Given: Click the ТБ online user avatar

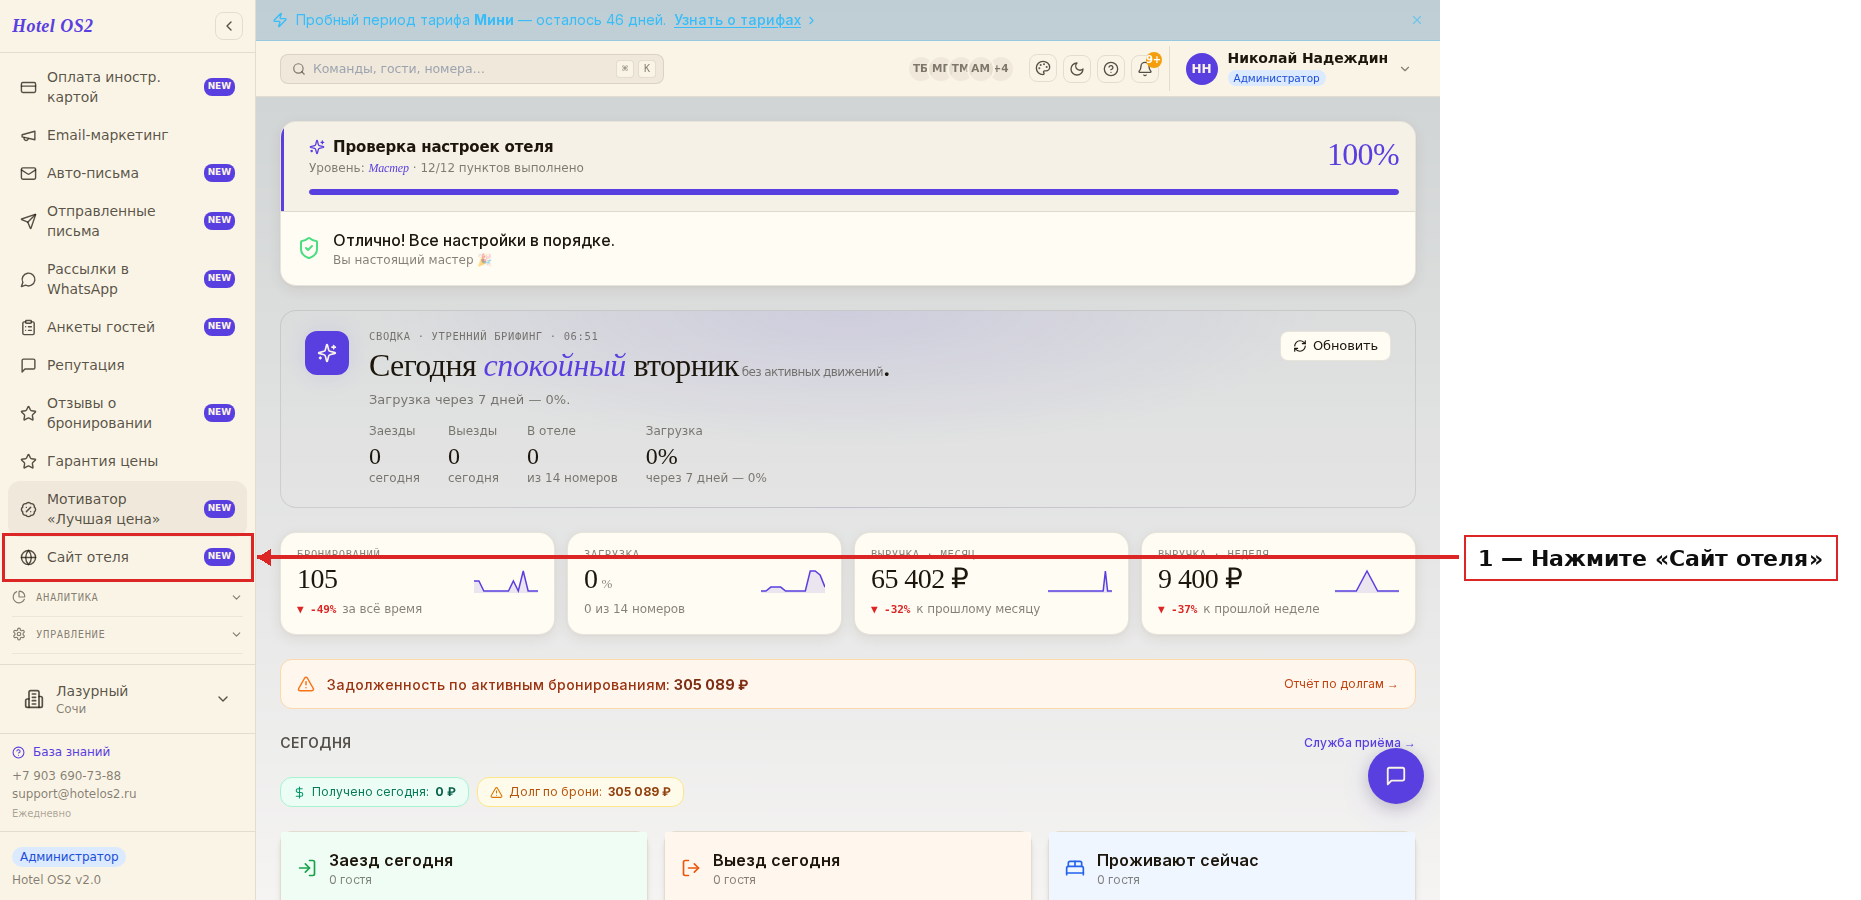Looking at the screenshot, I should click(x=920, y=68).
